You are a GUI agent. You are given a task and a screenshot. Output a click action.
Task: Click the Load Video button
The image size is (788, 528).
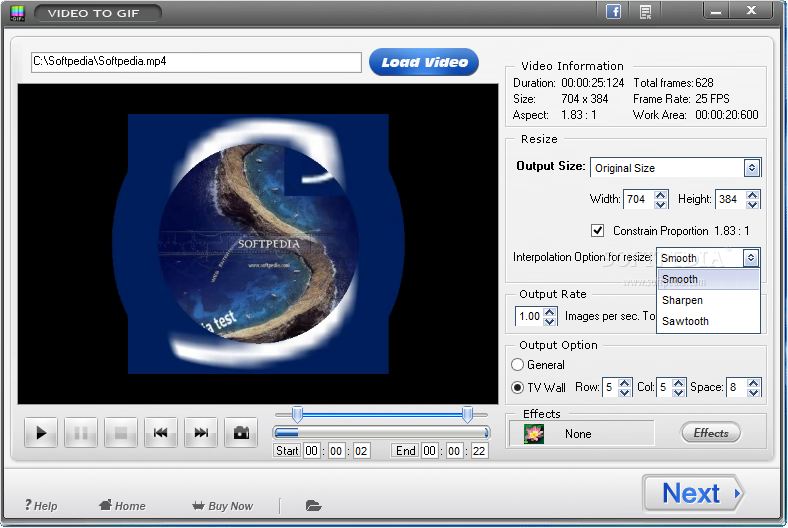(424, 62)
